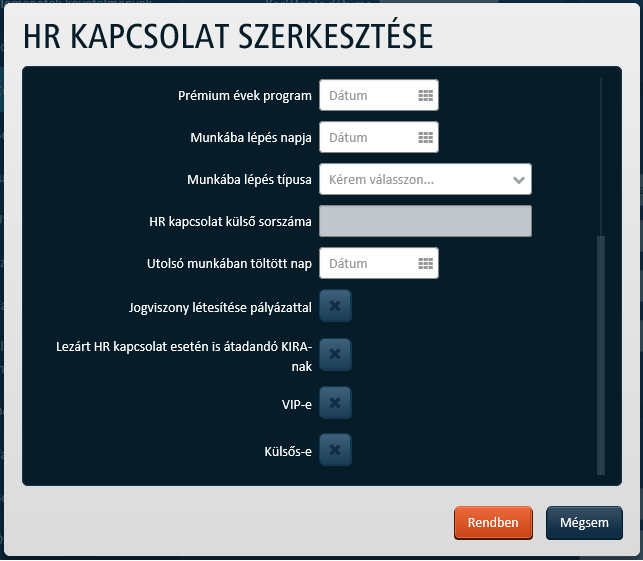Click the Prémium évek program date field

click(379, 96)
